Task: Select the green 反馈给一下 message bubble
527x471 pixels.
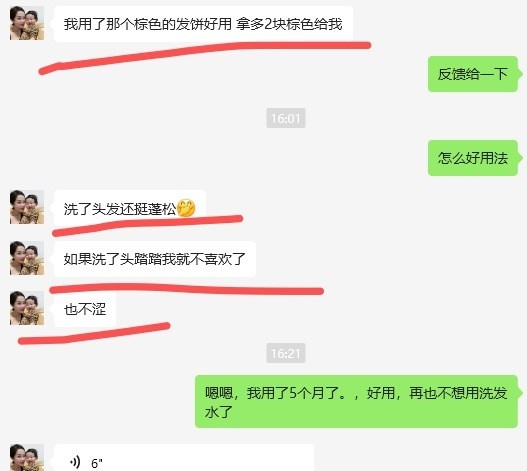Action: [473, 74]
